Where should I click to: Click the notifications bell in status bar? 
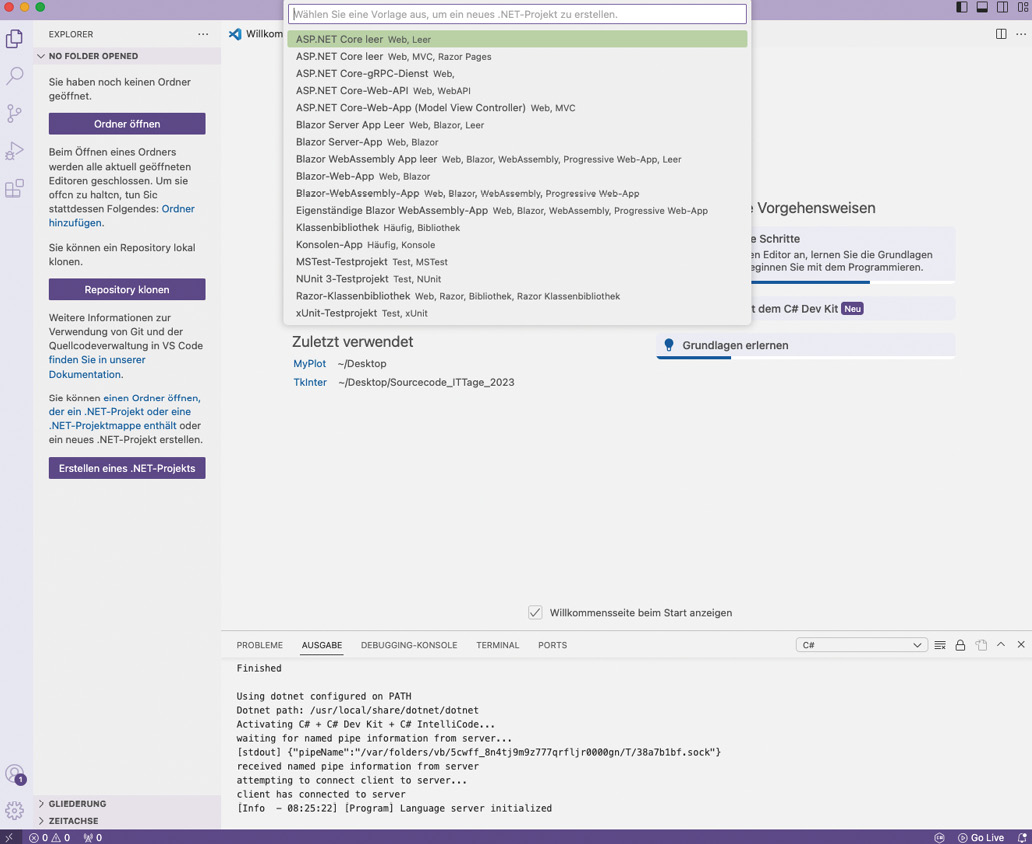[x=1022, y=837]
